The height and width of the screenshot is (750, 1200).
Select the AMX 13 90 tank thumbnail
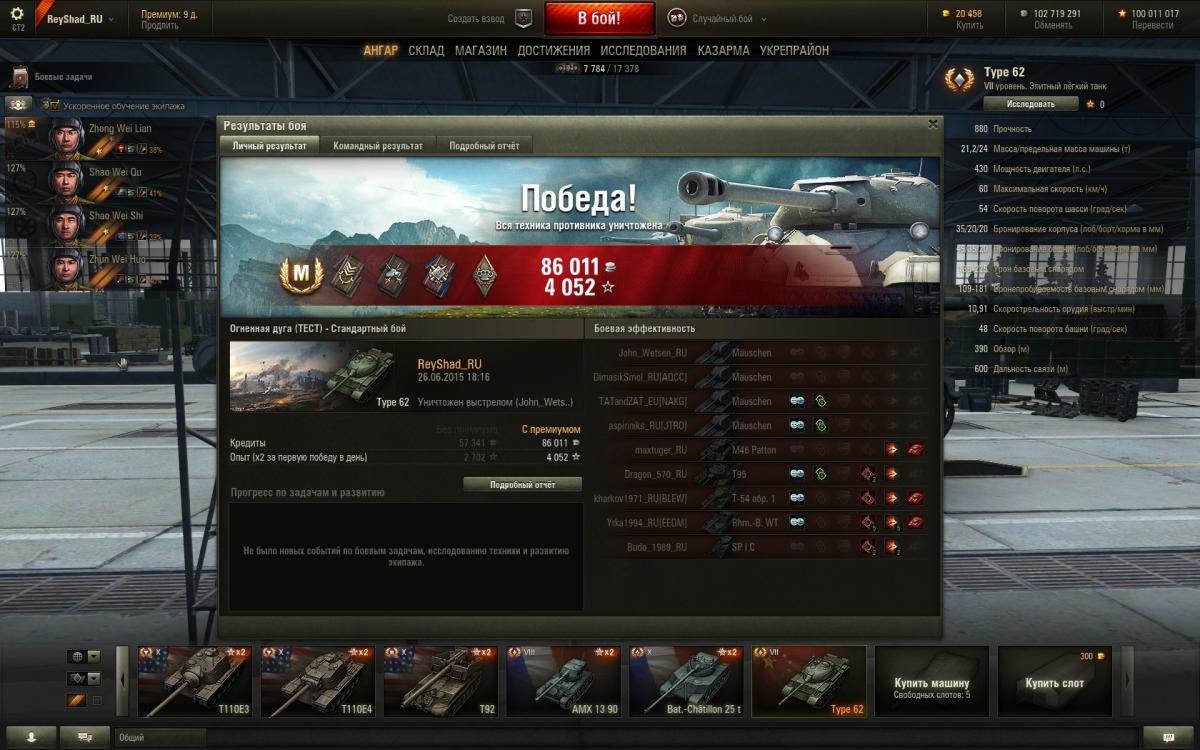coord(563,681)
